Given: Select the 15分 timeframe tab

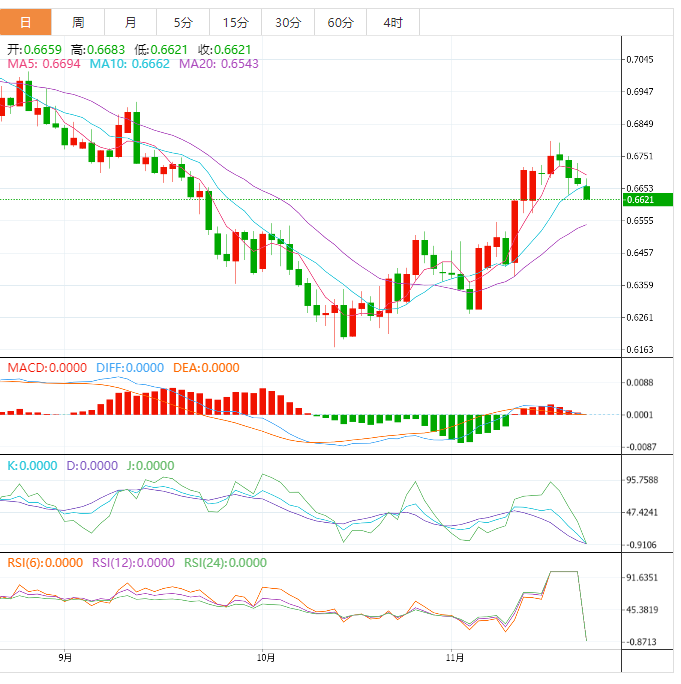Looking at the screenshot, I should pos(235,22).
